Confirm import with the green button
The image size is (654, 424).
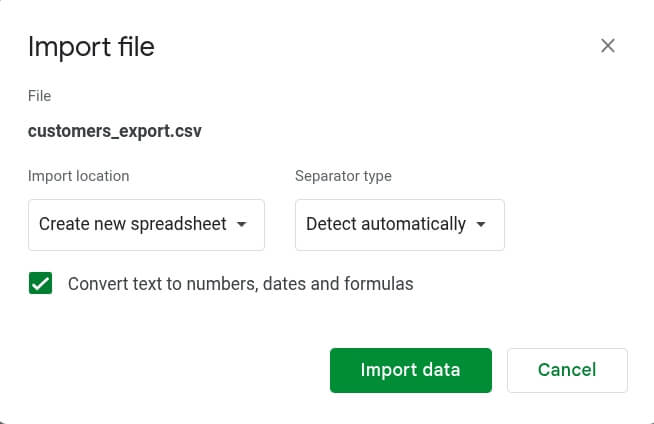click(411, 370)
